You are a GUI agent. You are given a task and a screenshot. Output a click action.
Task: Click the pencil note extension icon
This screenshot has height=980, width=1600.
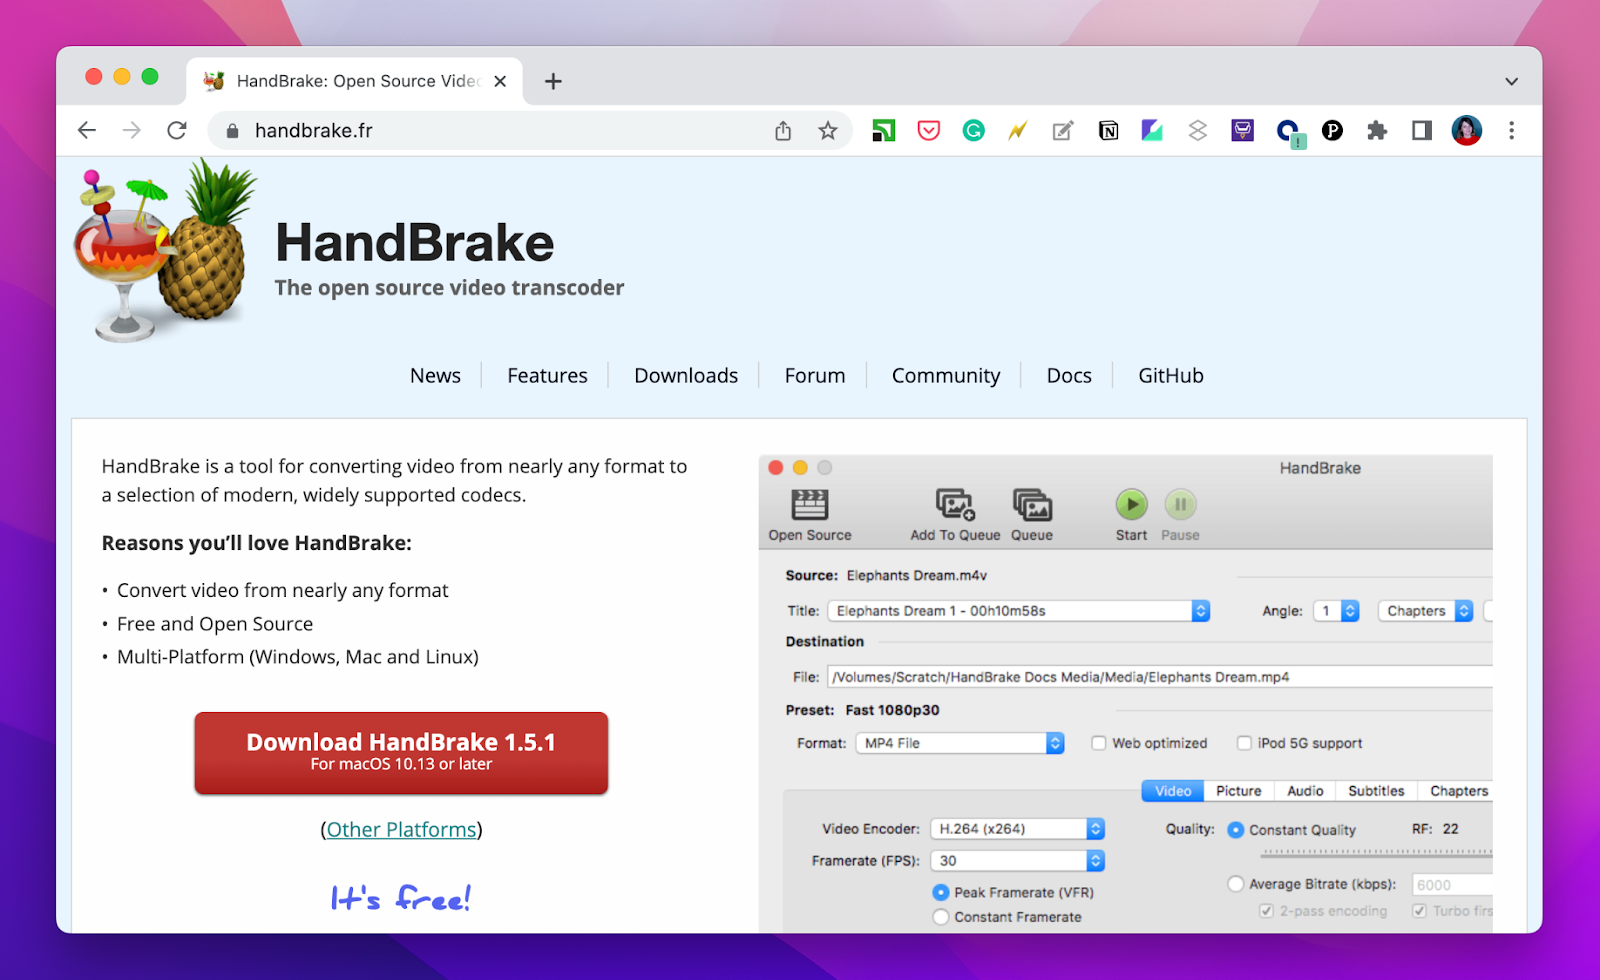(x=1063, y=130)
